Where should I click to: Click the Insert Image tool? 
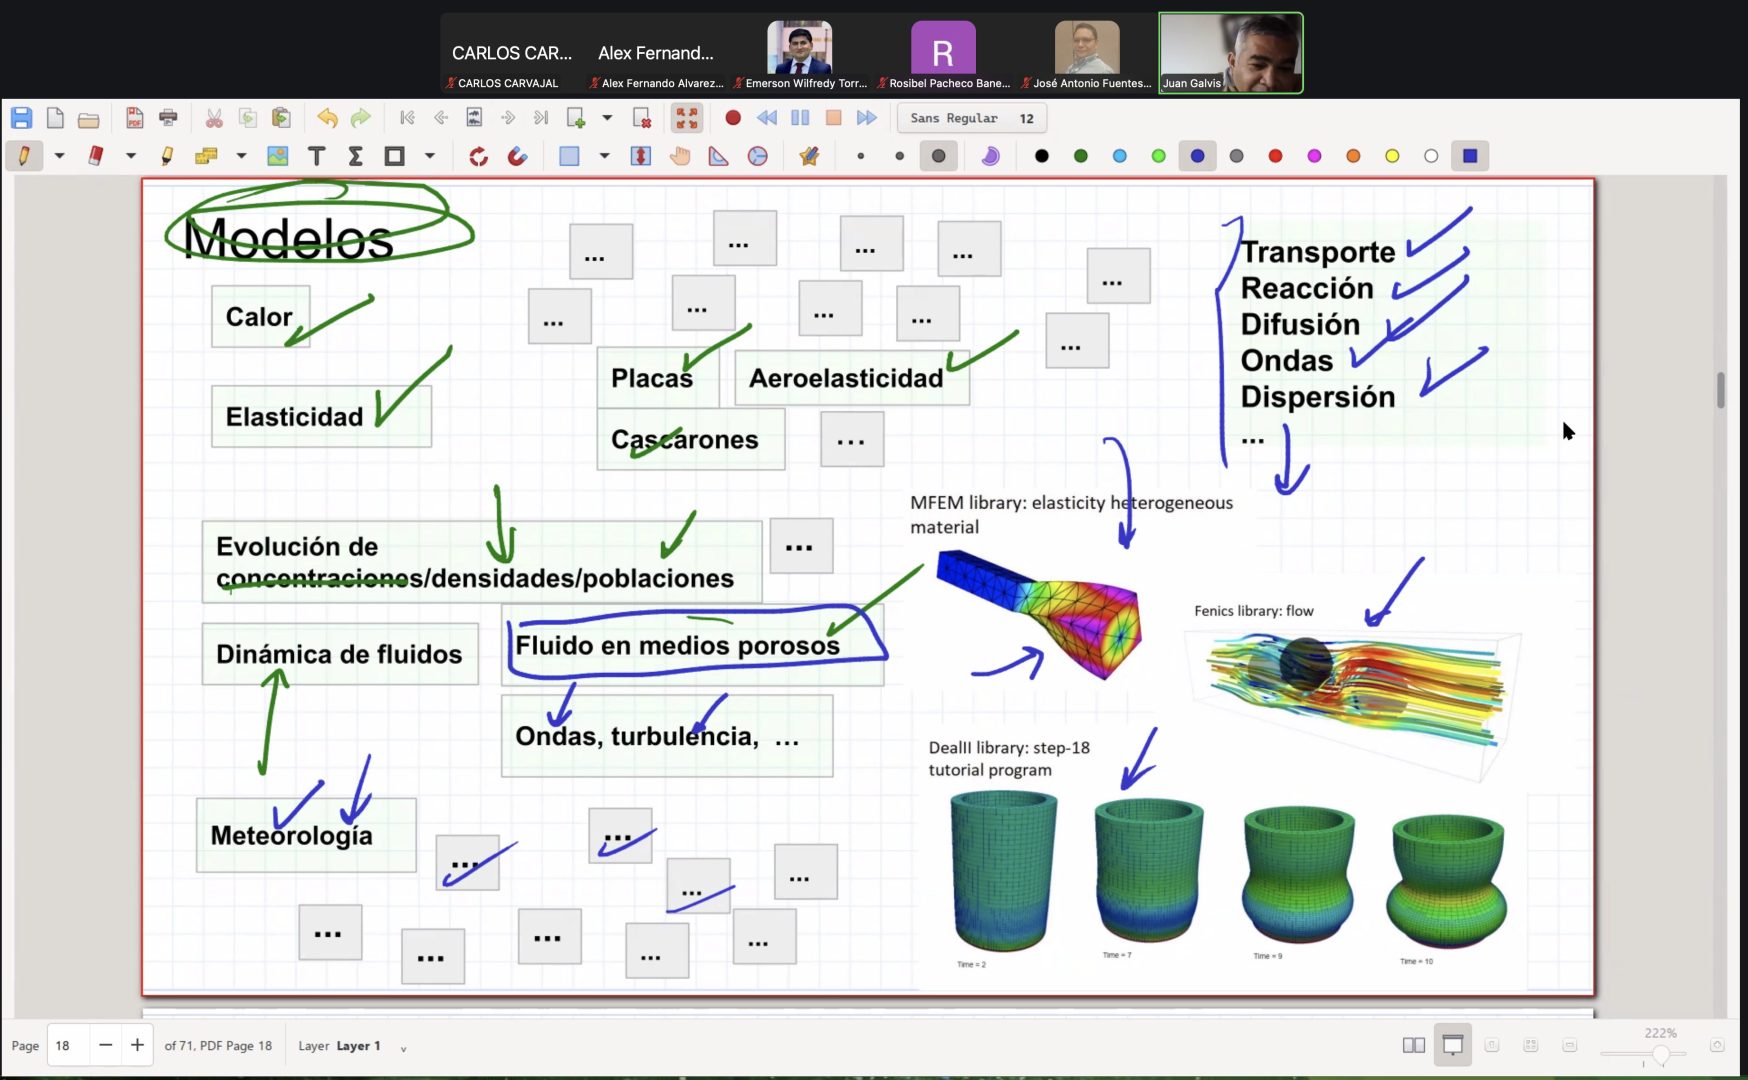click(277, 156)
